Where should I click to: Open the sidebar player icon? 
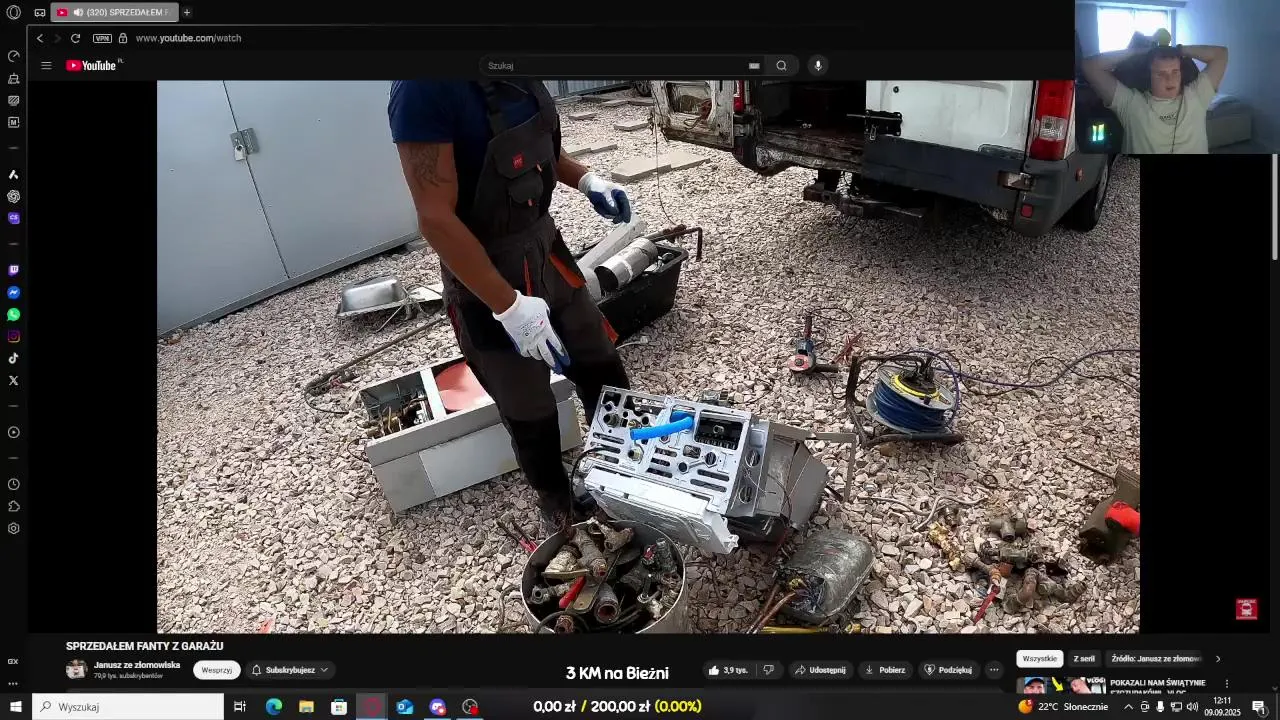13,432
